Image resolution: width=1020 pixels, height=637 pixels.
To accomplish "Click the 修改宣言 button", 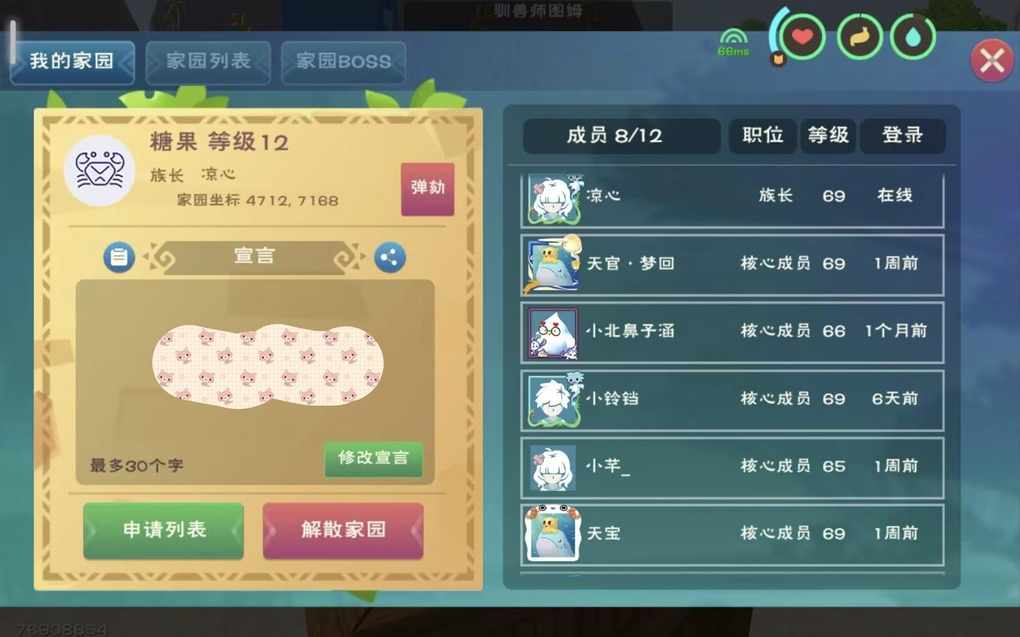I will click(x=373, y=458).
